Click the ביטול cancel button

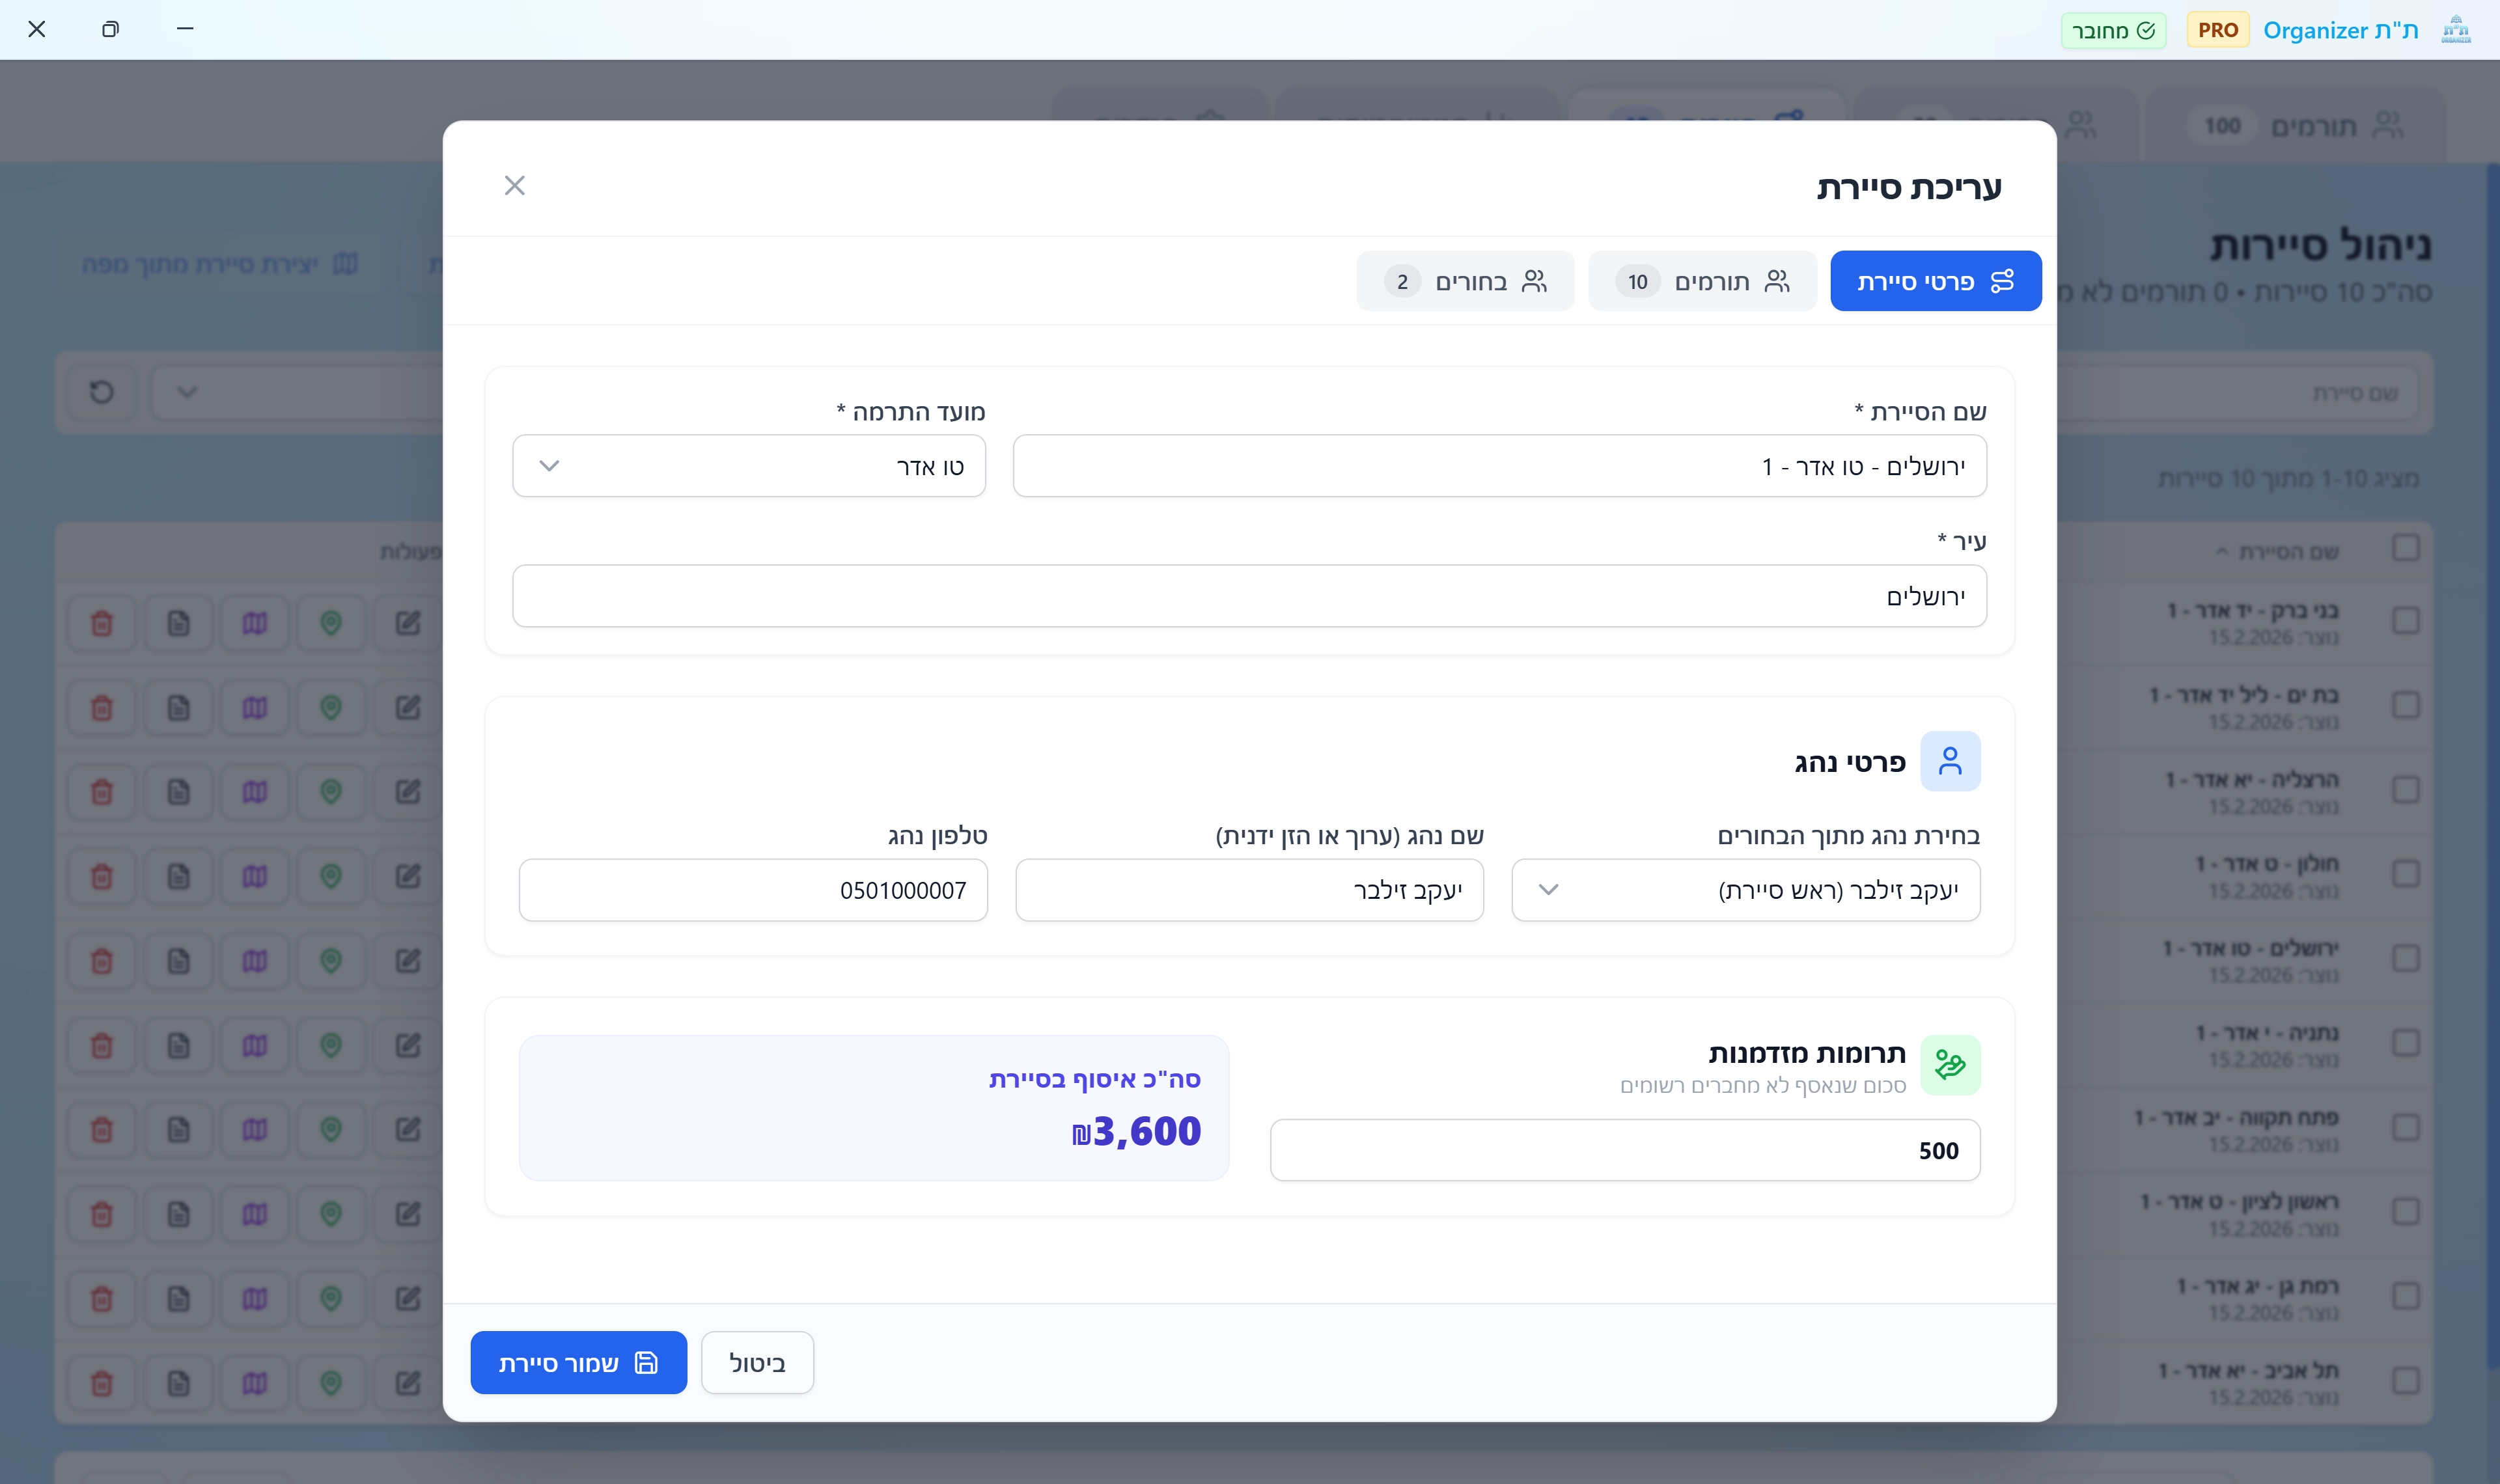tap(757, 1362)
